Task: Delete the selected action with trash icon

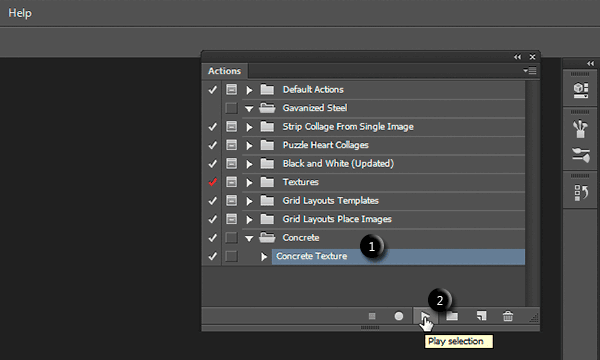Action: pos(508,316)
